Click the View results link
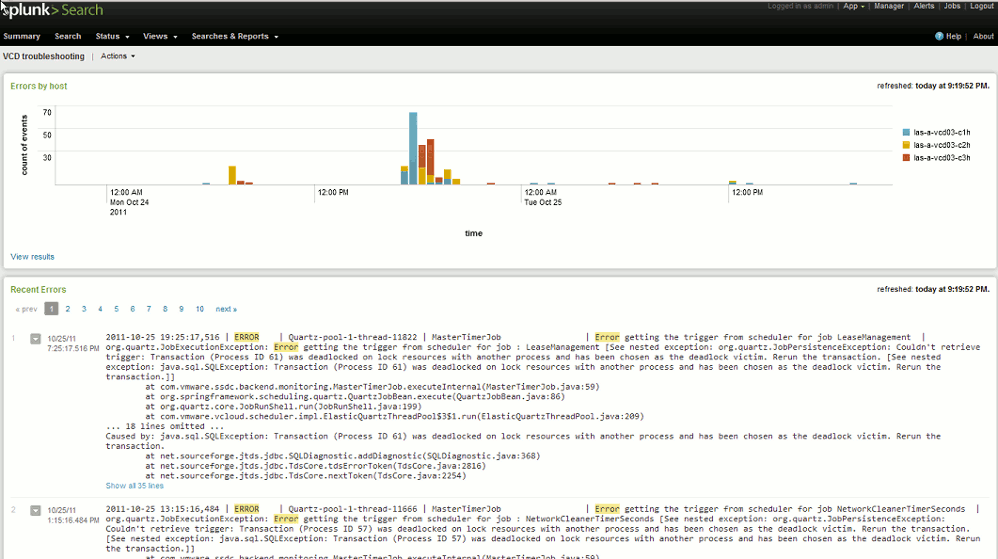This screenshot has height=559, width=998. point(33,257)
